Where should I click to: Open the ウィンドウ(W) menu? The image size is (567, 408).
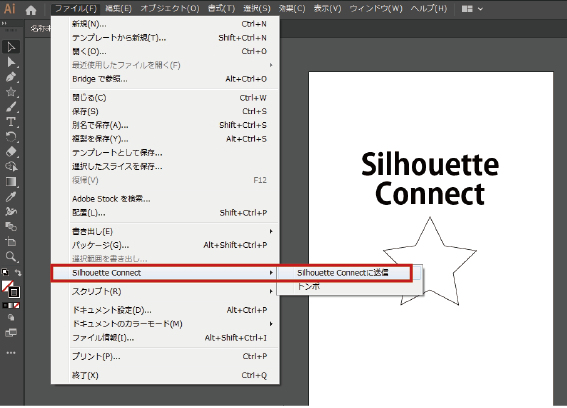pyautogui.click(x=376, y=8)
